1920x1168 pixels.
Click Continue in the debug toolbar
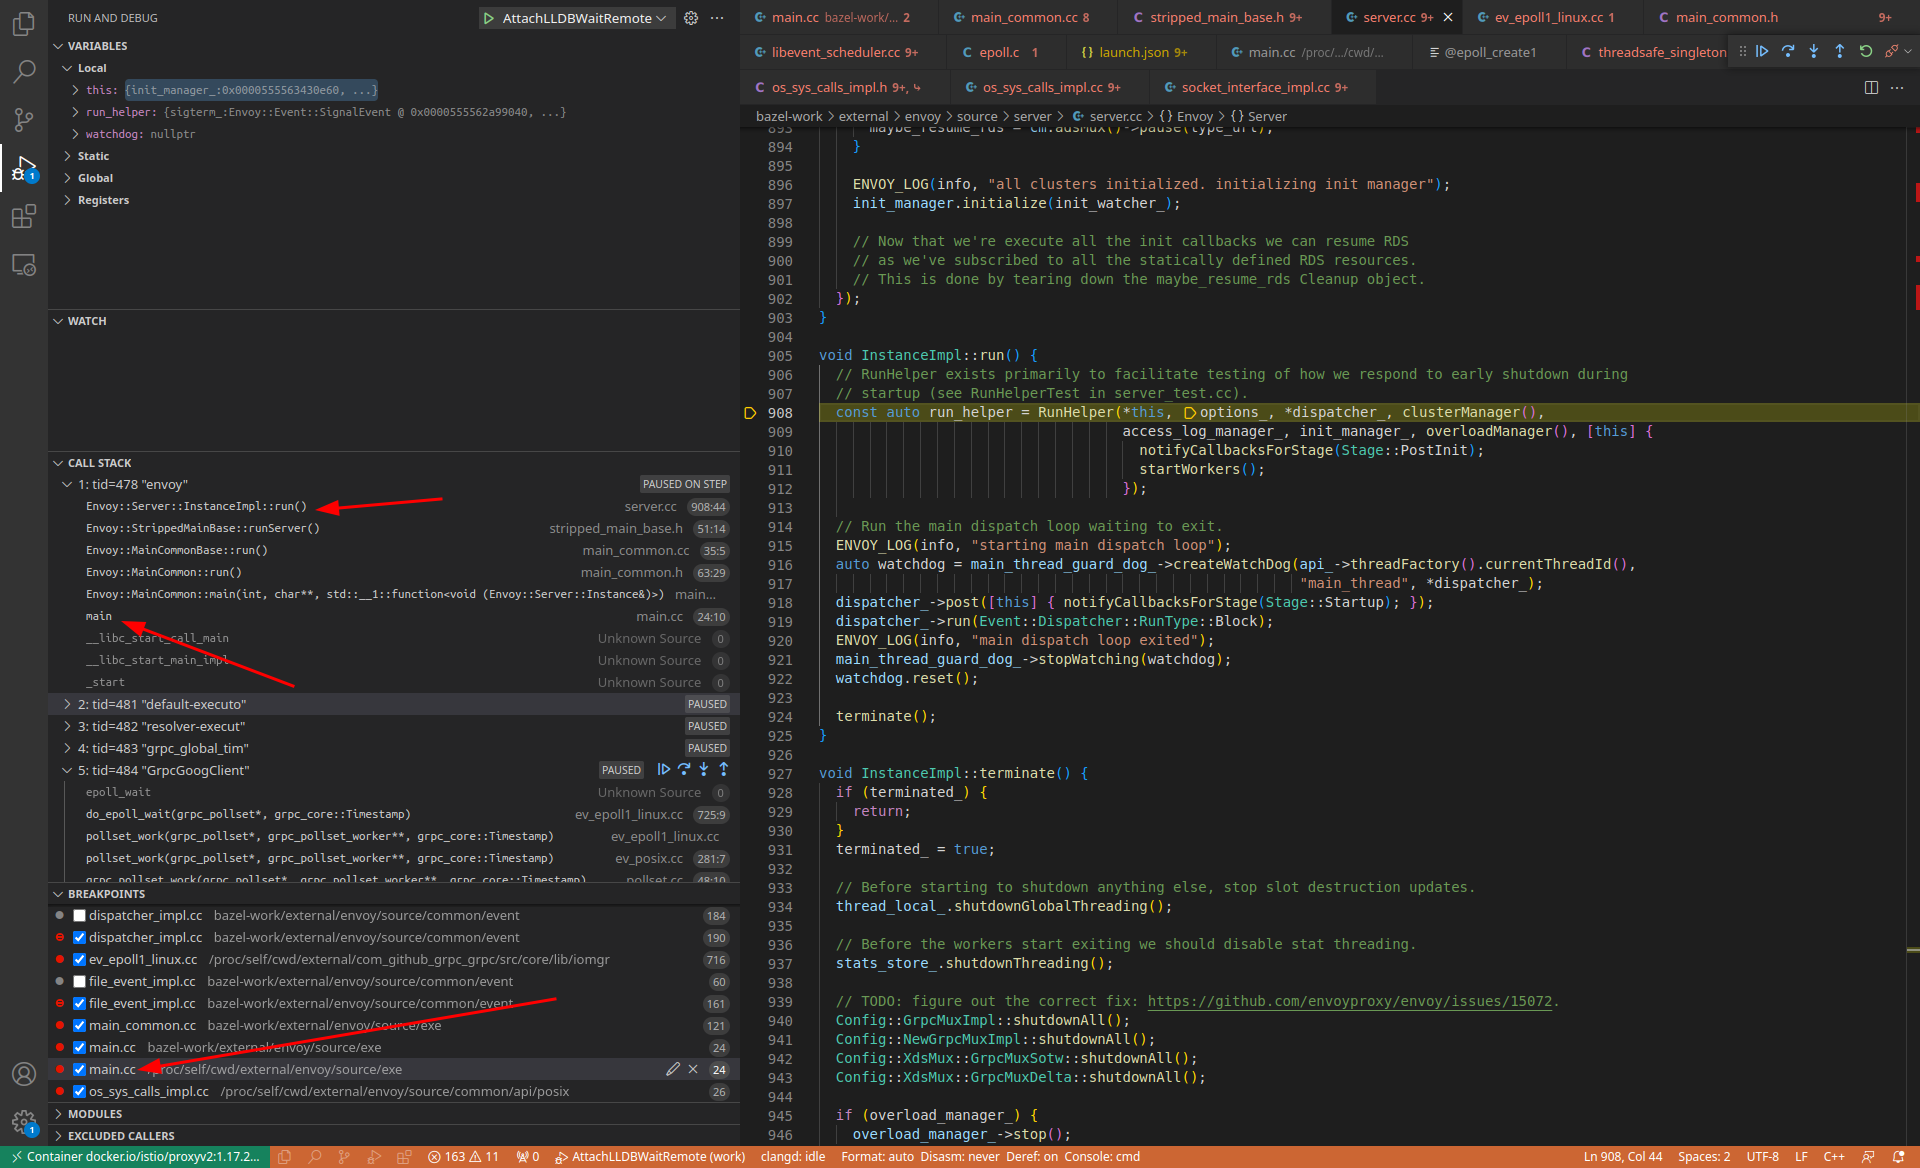(1762, 51)
